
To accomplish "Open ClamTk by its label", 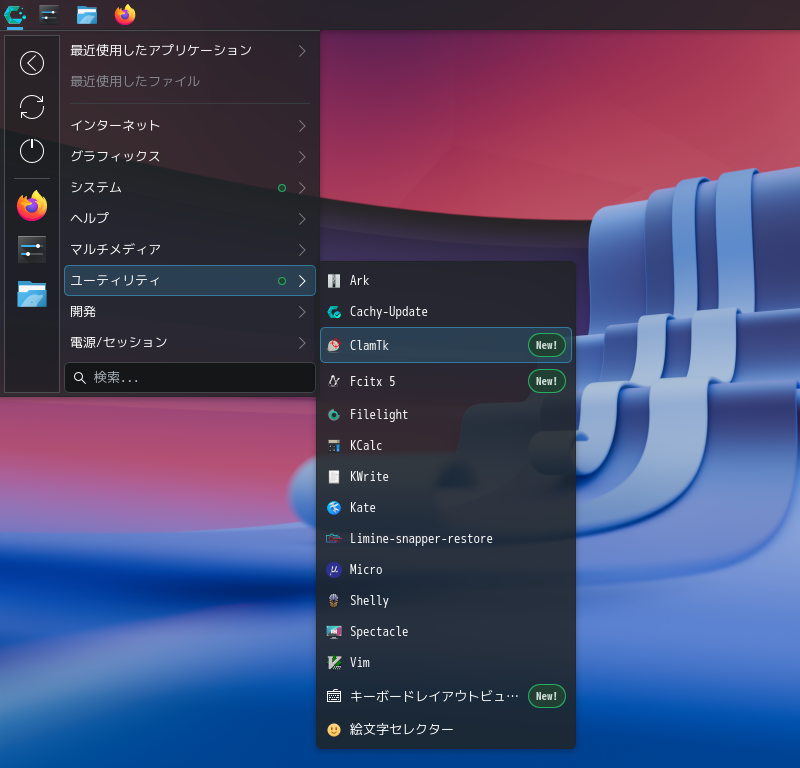I will coord(369,345).
